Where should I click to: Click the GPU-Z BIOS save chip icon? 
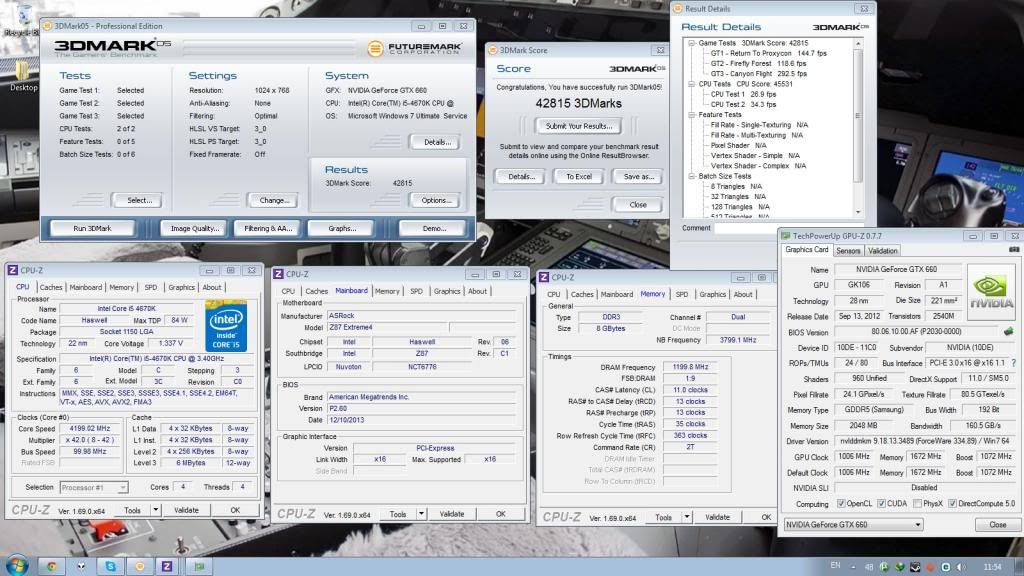click(x=1009, y=332)
